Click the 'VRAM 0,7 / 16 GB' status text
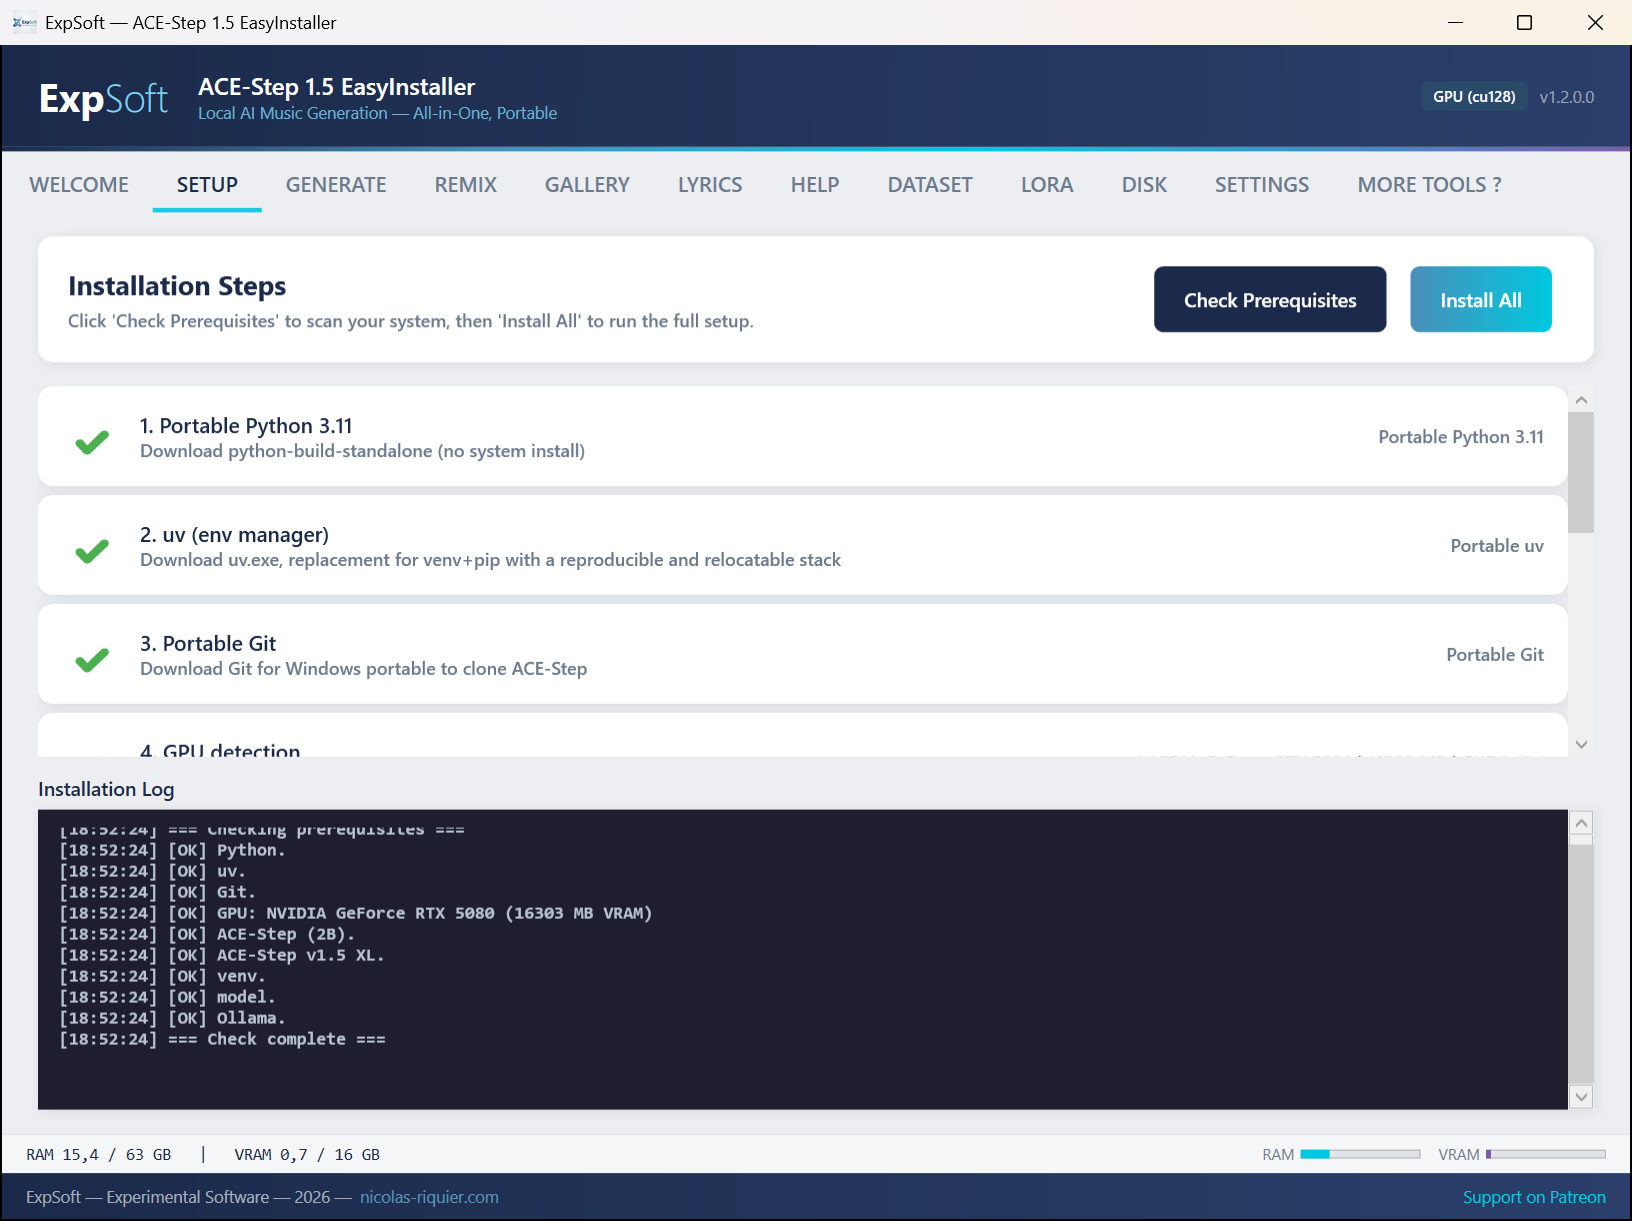Image resolution: width=1632 pixels, height=1221 pixels. 307,1154
